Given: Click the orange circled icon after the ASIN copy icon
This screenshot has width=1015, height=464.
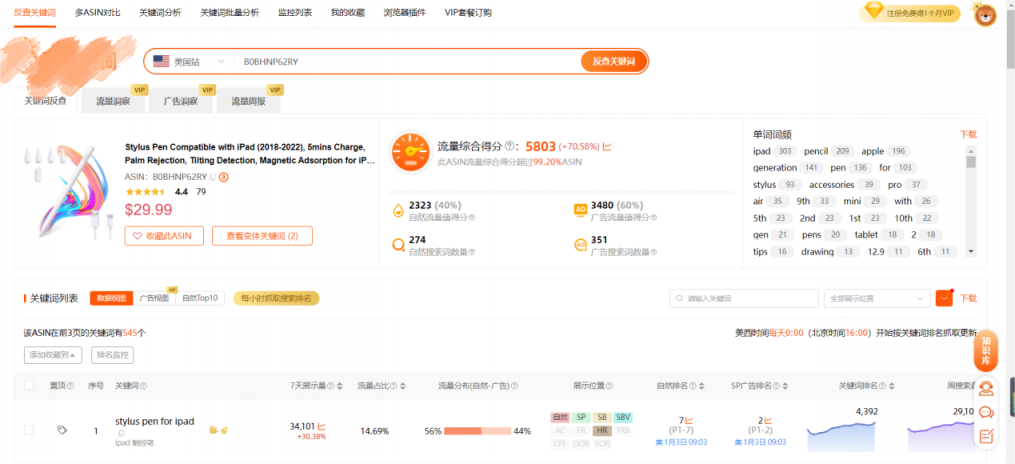Looking at the screenshot, I should coord(224,177).
